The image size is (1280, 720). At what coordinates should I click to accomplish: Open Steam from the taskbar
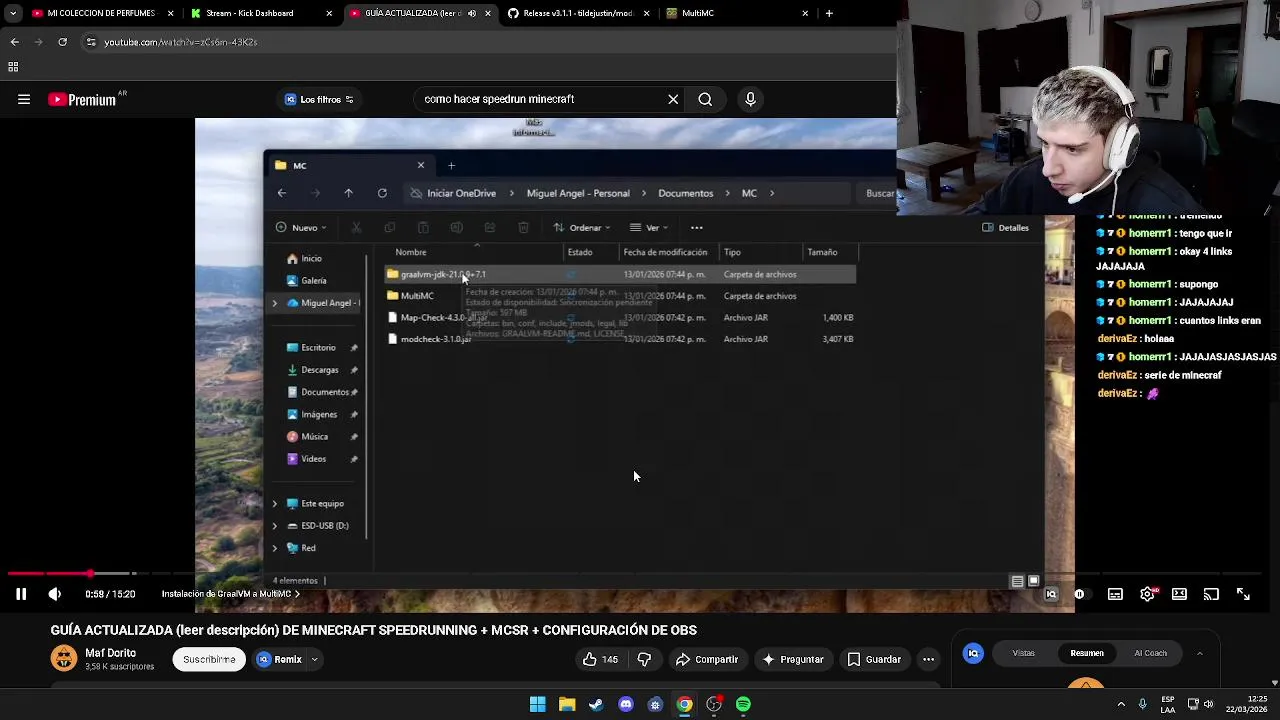pos(596,704)
